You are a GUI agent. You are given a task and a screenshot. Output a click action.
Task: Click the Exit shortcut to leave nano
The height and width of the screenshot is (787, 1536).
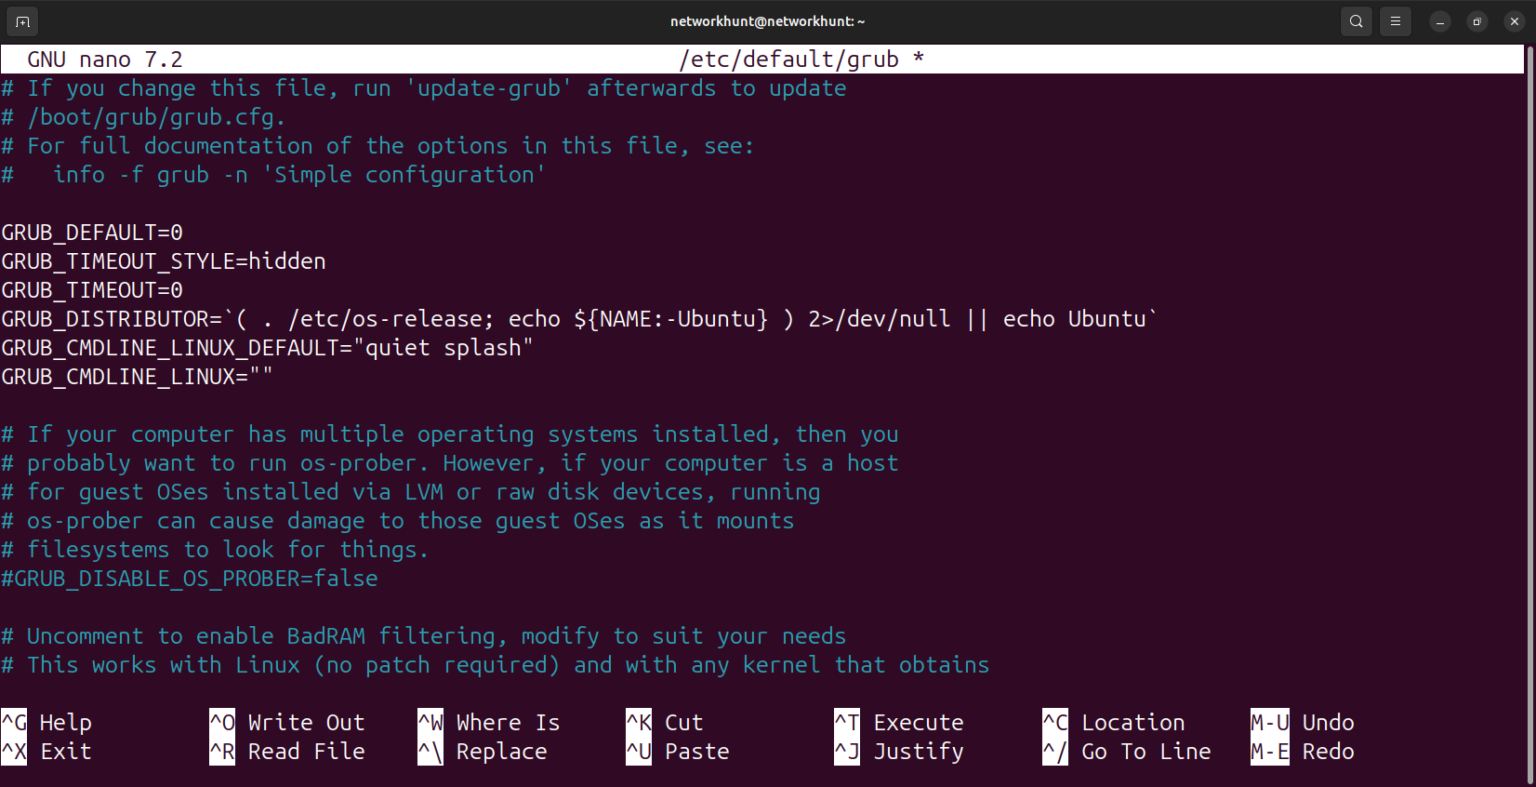click(x=62, y=751)
